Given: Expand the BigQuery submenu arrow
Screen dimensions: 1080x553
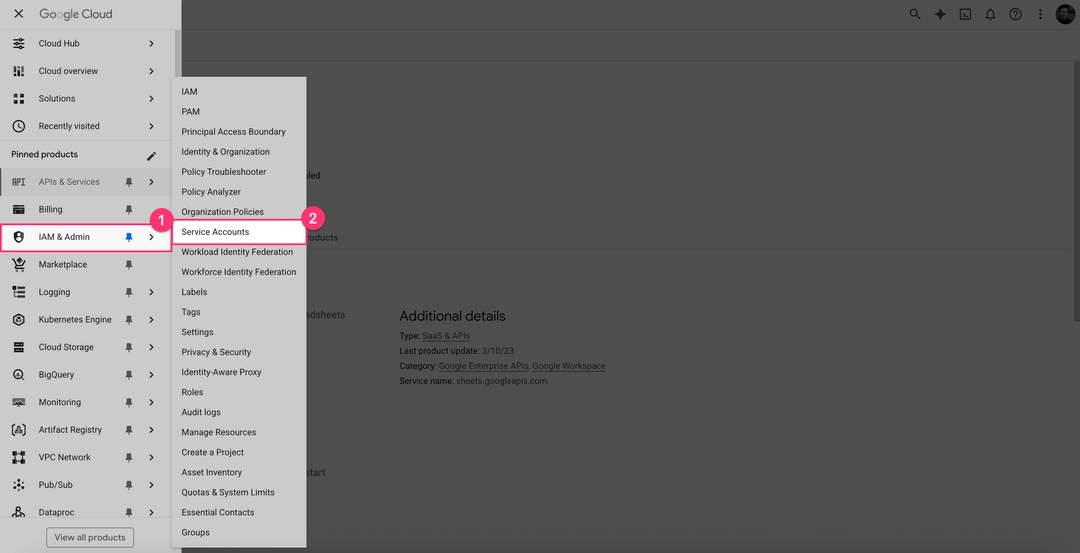Looking at the screenshot, I should point(151,375).
